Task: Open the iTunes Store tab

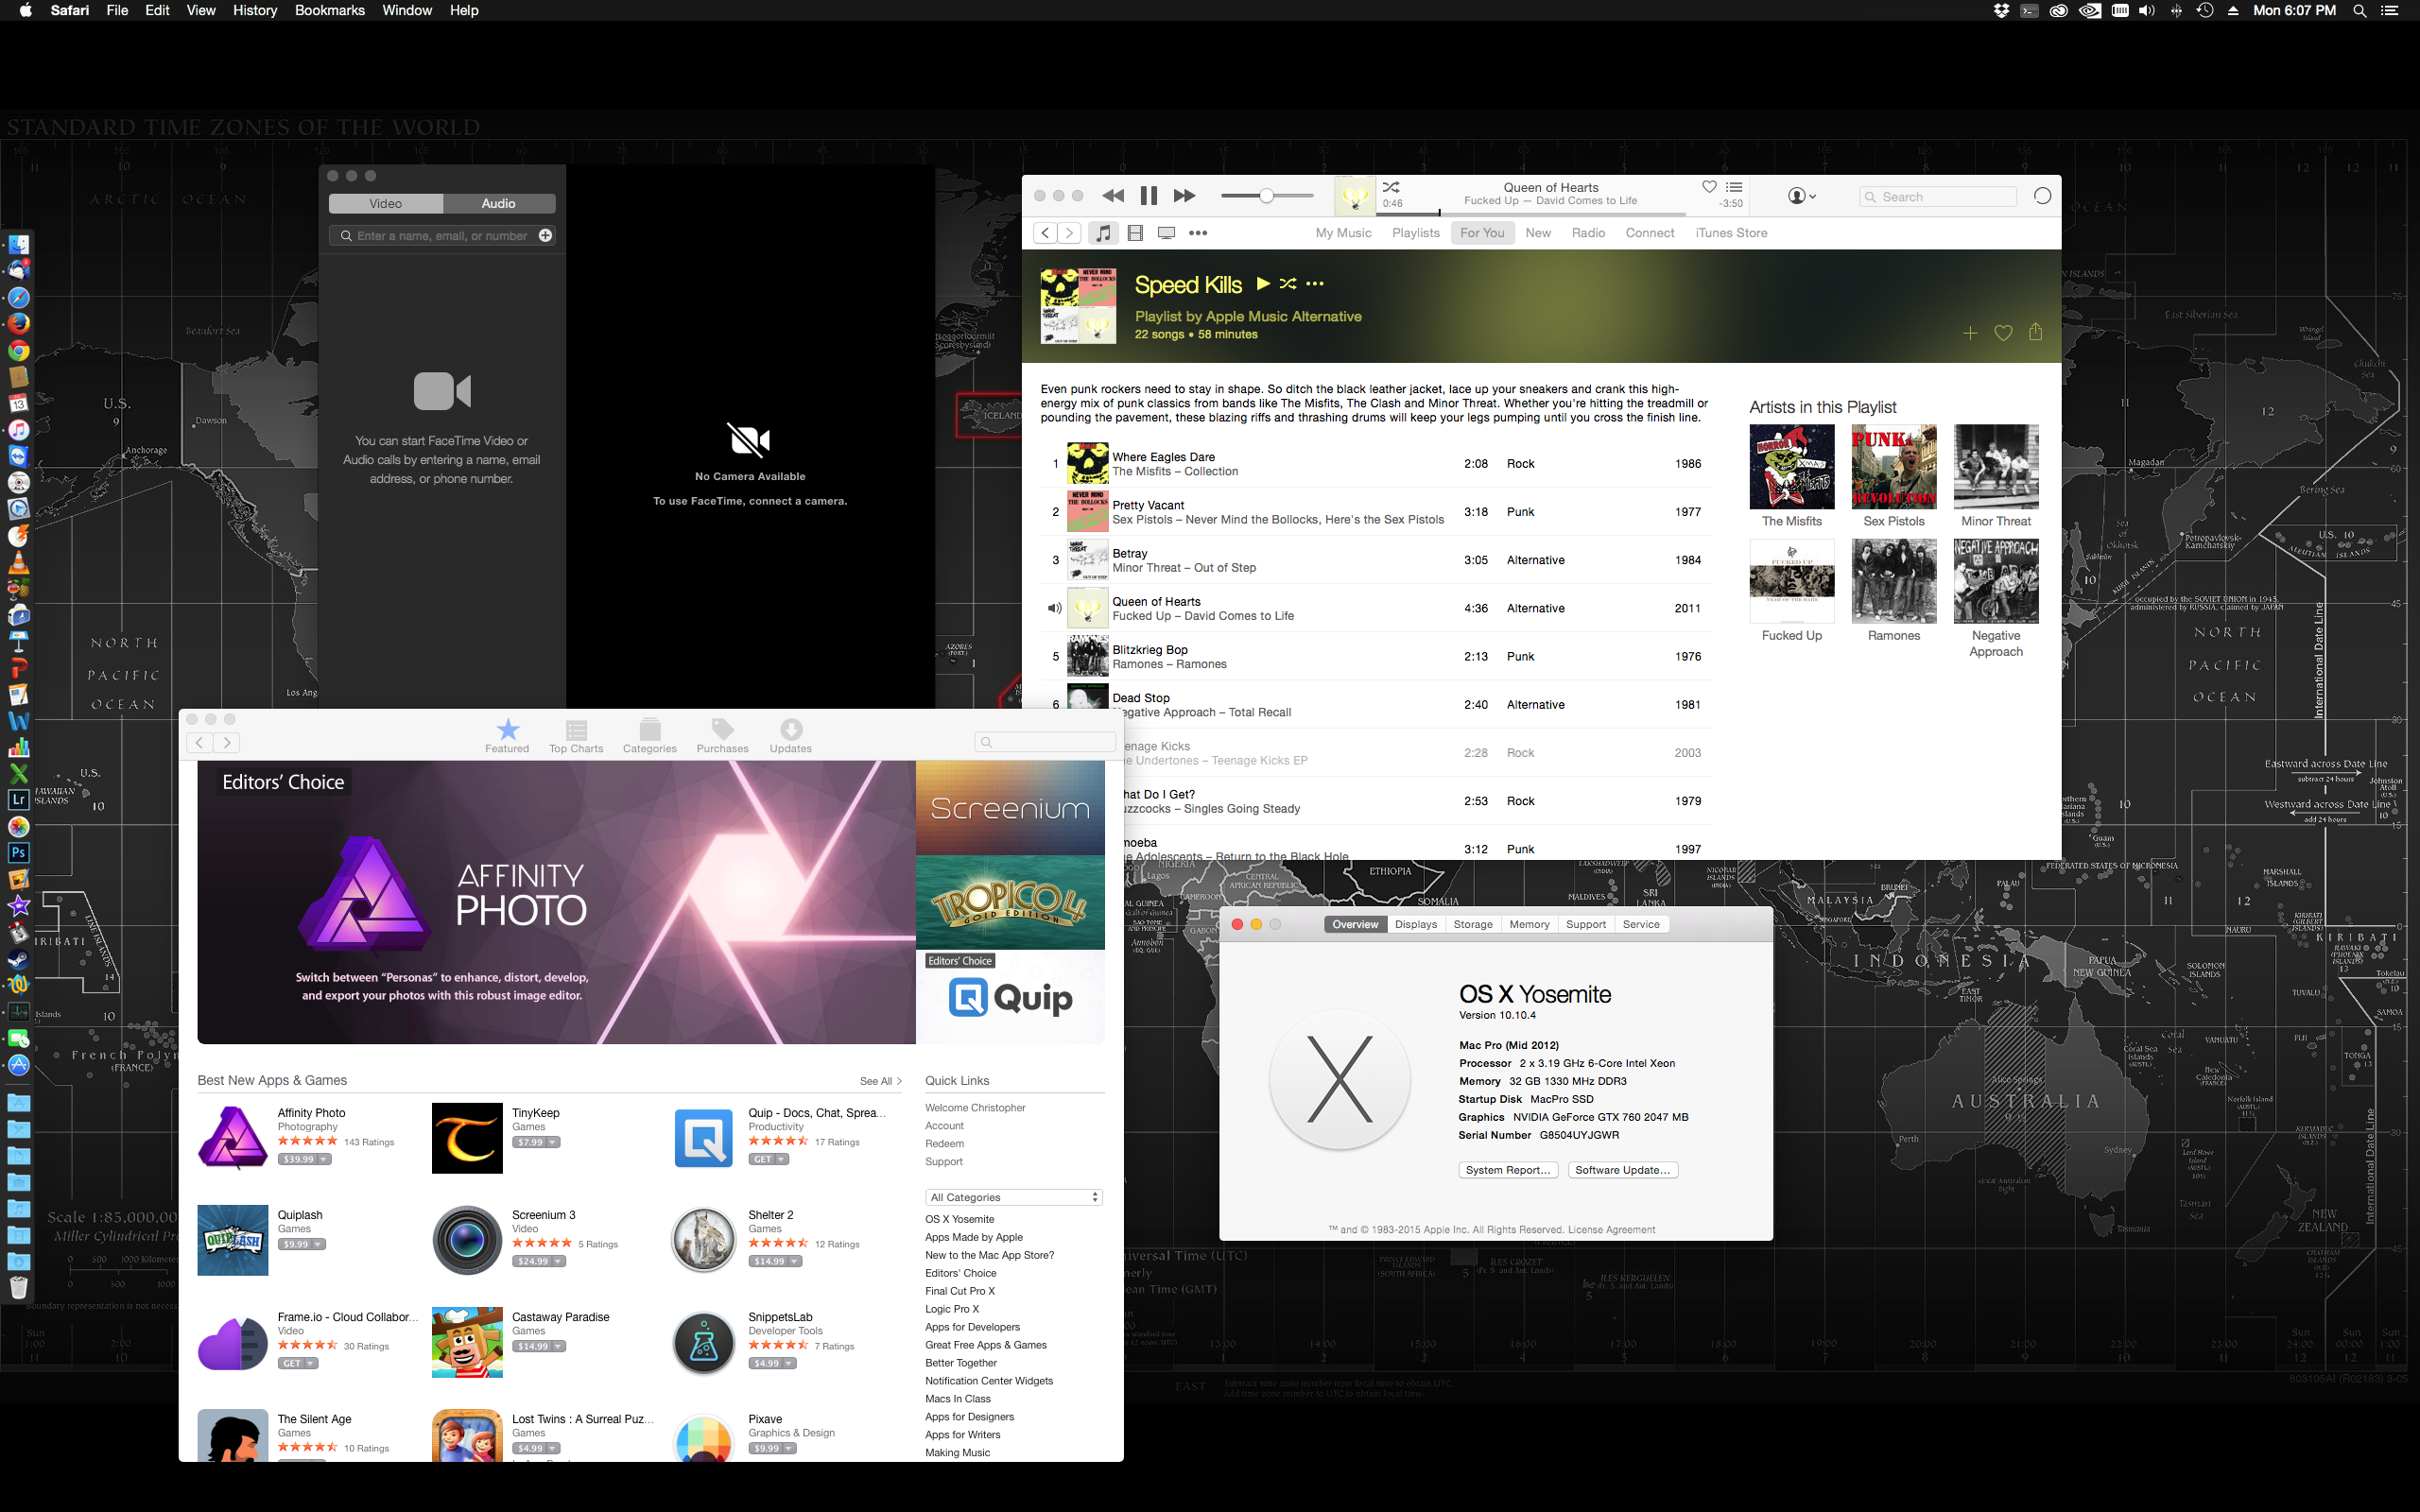Action: click(1731, 233)
